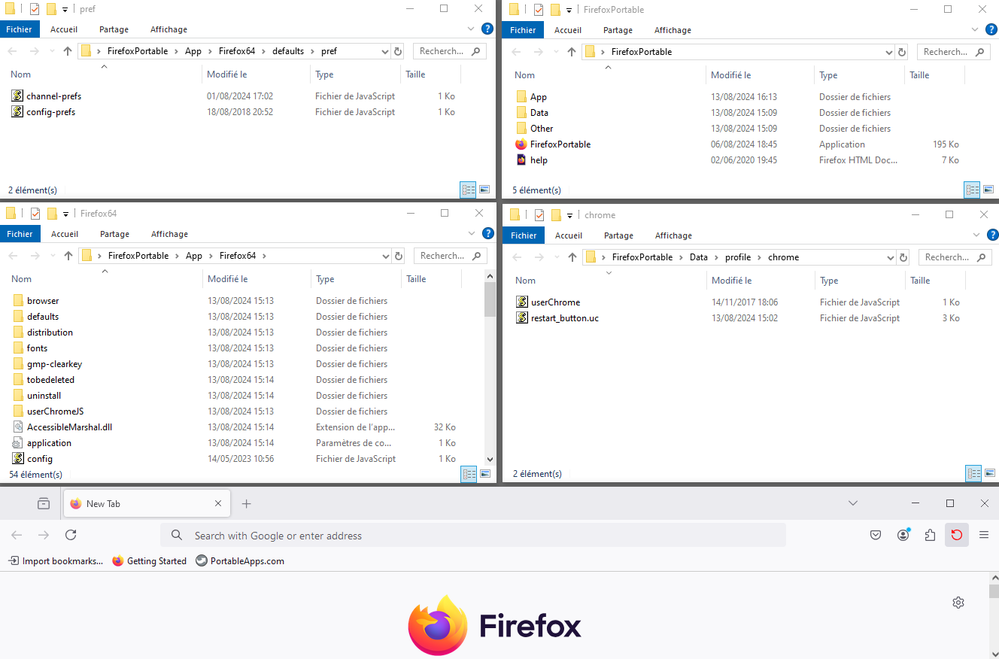Expand address history dropdown in Firefox64 window
Screen dimensions: 999x659
tap(385, 256)
